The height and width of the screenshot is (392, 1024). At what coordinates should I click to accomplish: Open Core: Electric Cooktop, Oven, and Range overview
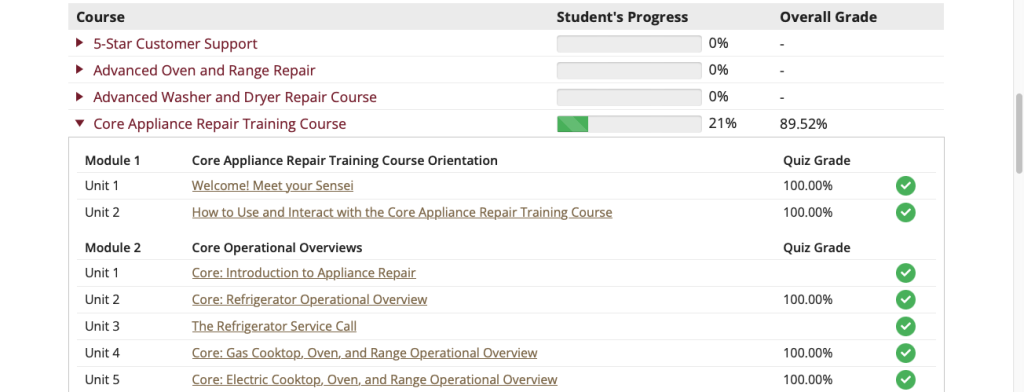tap(375, 380)
